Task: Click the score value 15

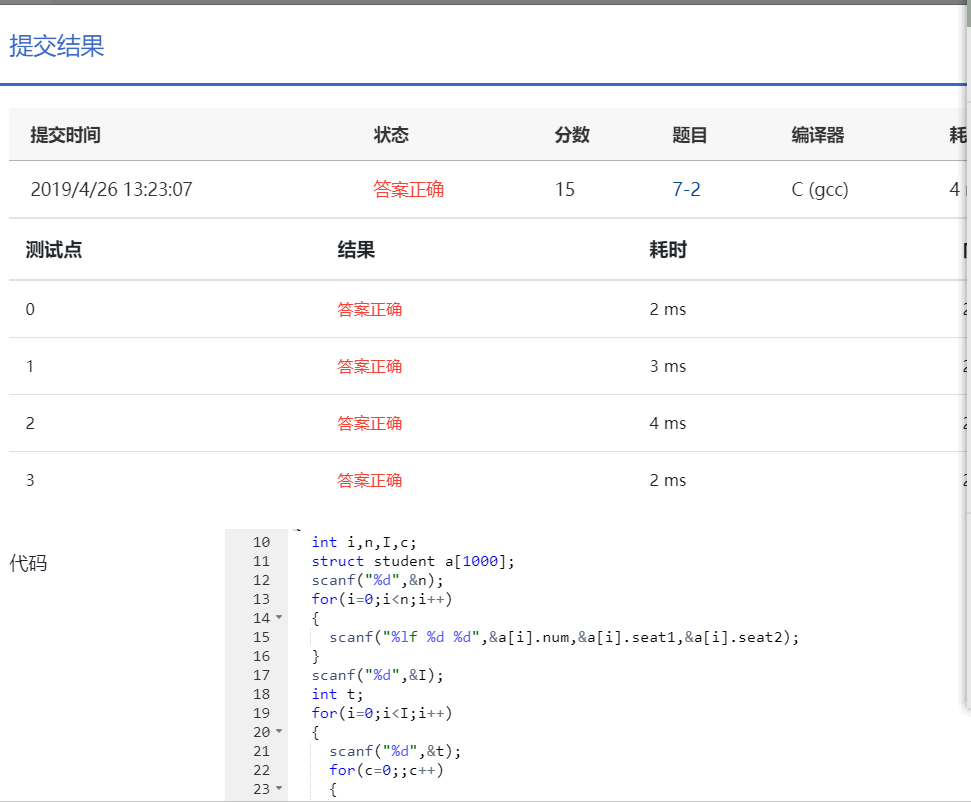Action: 565,190
